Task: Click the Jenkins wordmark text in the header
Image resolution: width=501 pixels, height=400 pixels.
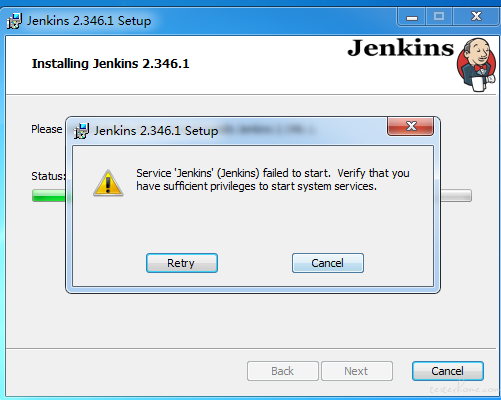Action: tap(400, 48)
